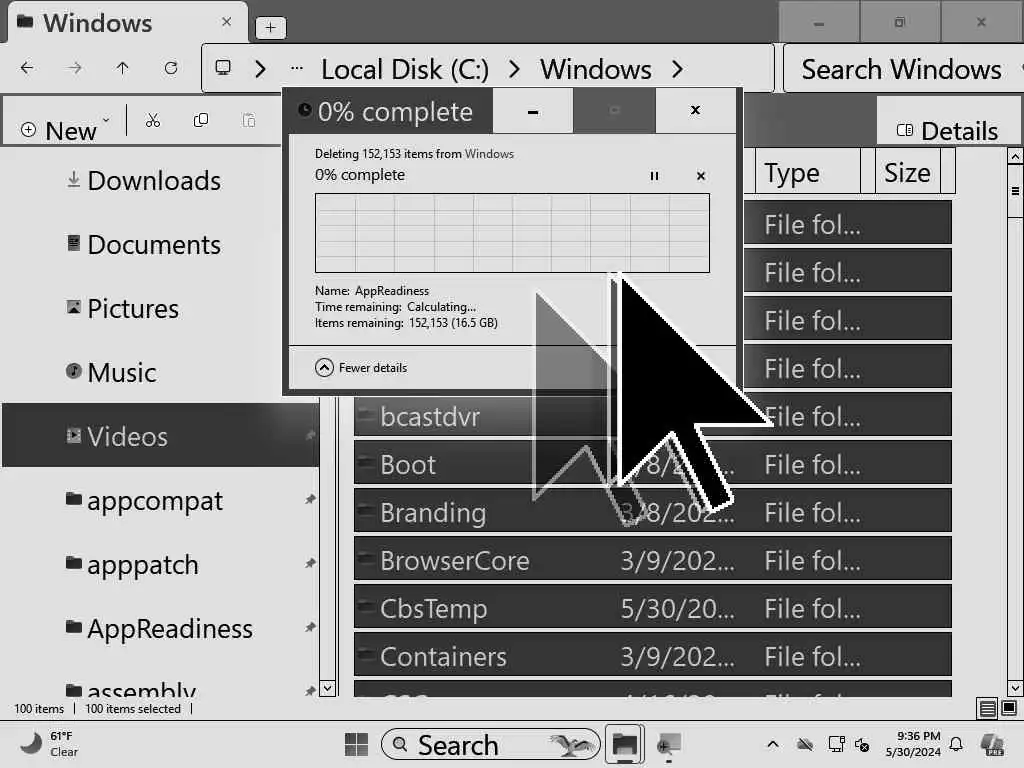This screenshot has width=1024, height=768.
Task: Click the muted volume tray icon
Action: click(x=862, y=744)
